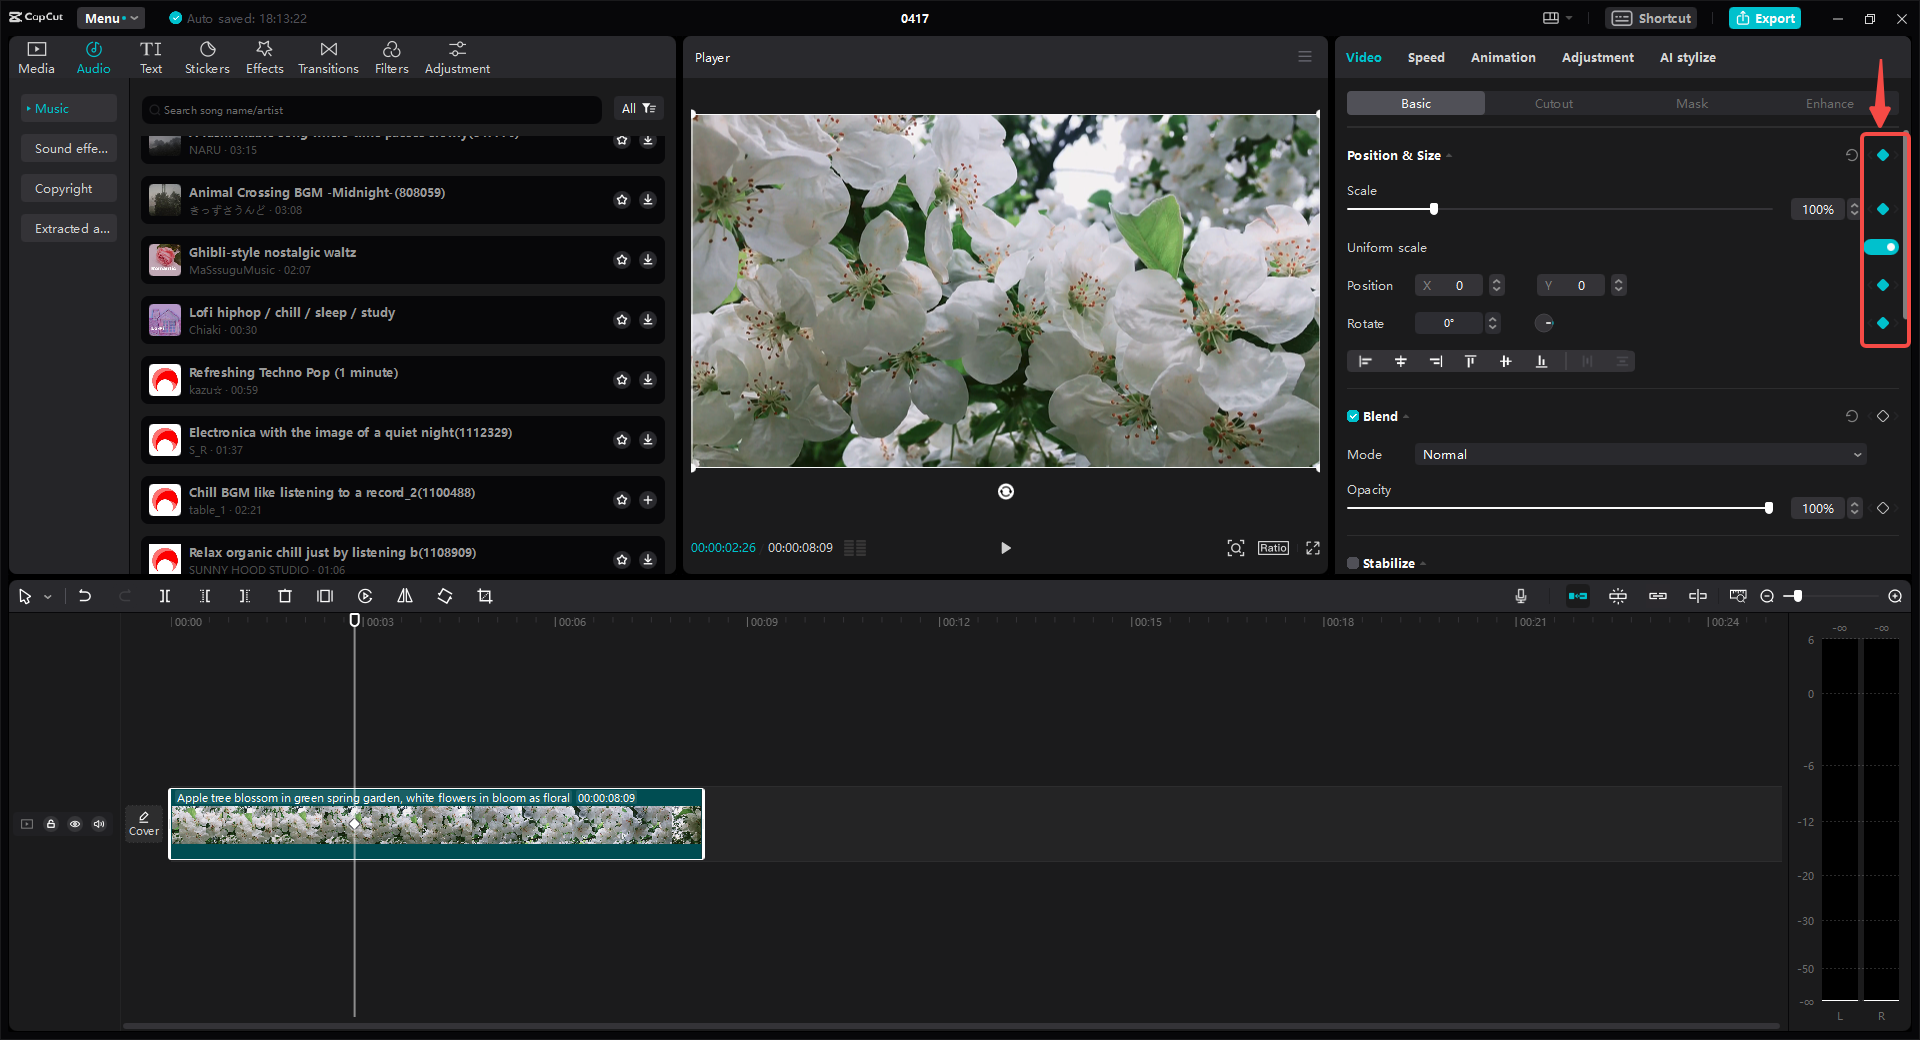
Task: Open the Blend Mode Normal dropdown
Action: 1638,454
